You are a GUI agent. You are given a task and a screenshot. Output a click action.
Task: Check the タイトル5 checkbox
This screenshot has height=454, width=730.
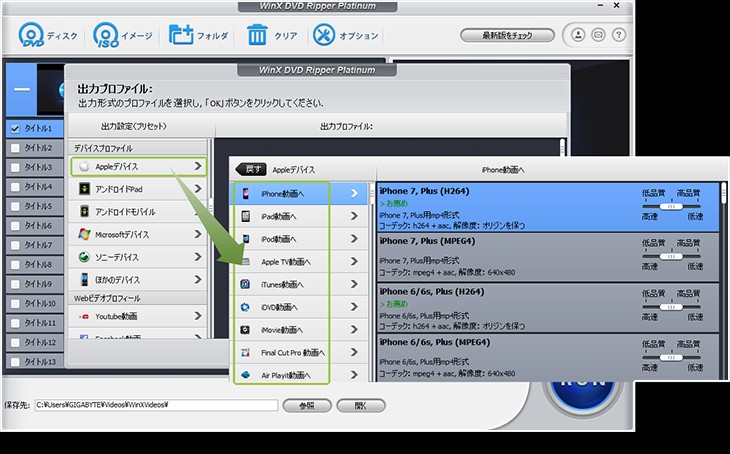click(x=15, y=206)
